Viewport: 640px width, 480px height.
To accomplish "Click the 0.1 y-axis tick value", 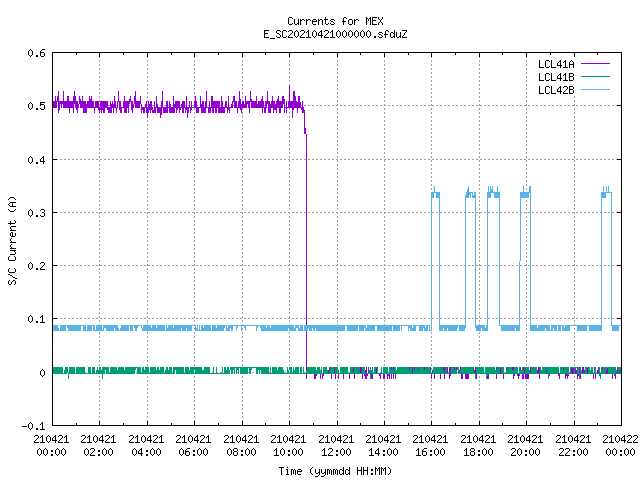I will 36,319.
